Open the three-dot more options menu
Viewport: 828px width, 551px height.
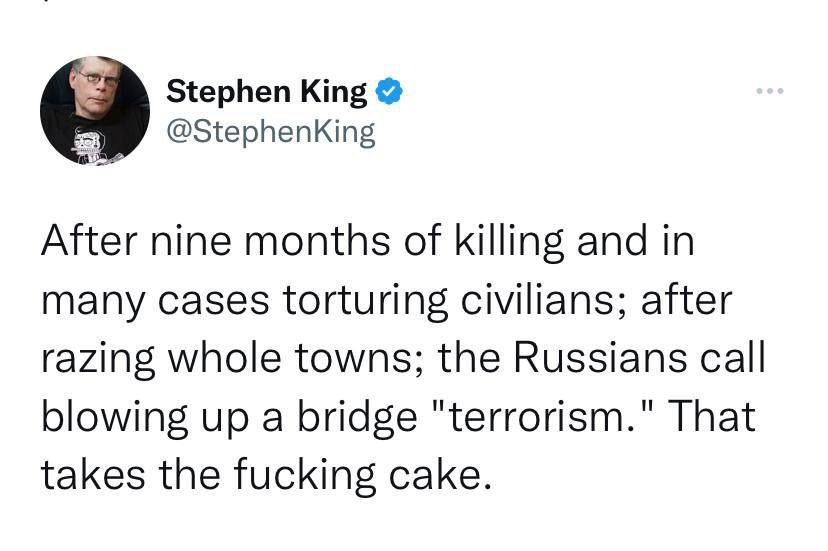(x=770, y=92)
